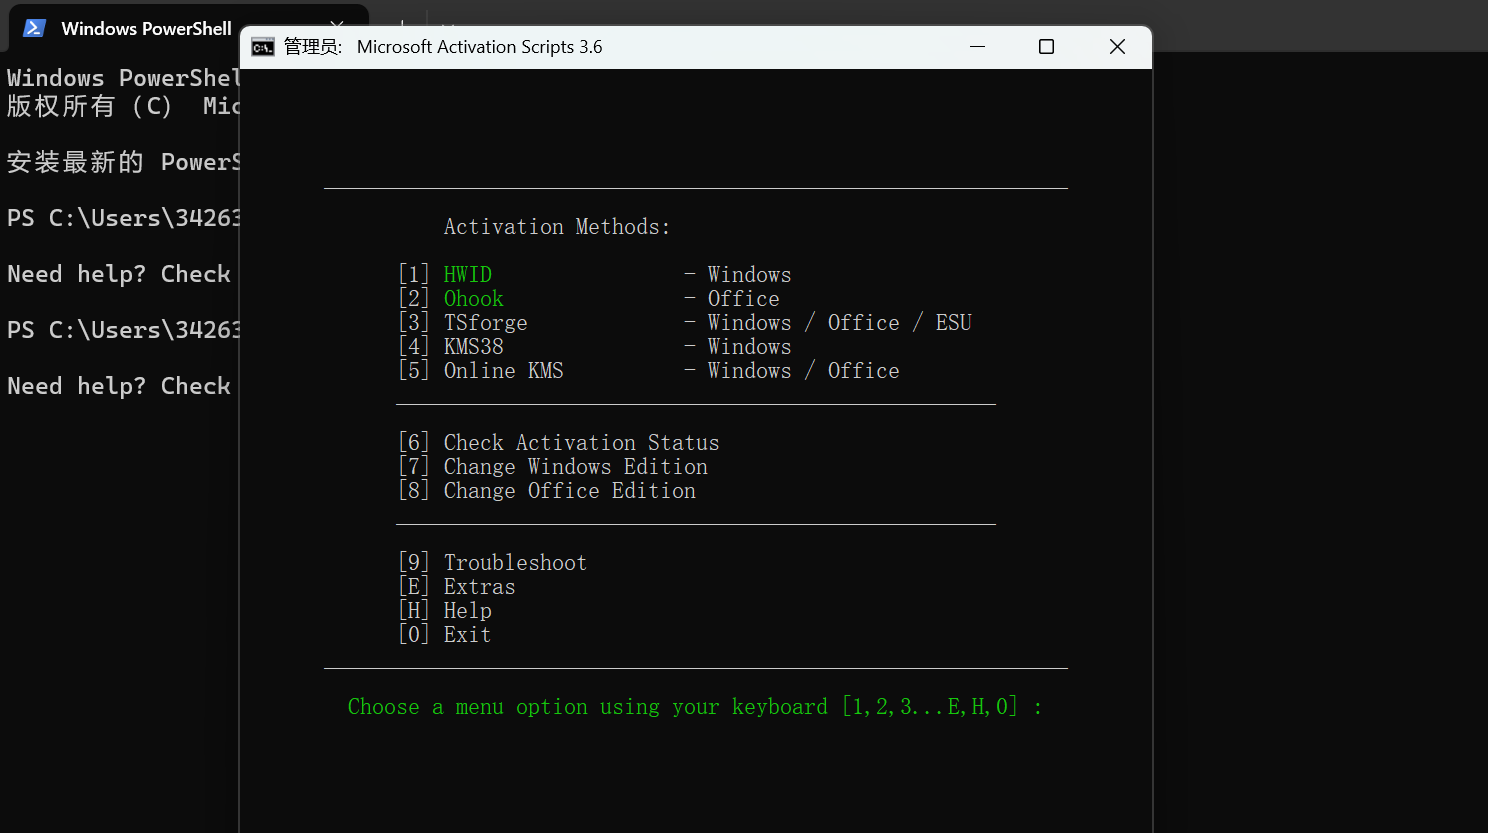Click the [1] bracket label before HWID
The image size is (1488, 833).
pos(414,274)
